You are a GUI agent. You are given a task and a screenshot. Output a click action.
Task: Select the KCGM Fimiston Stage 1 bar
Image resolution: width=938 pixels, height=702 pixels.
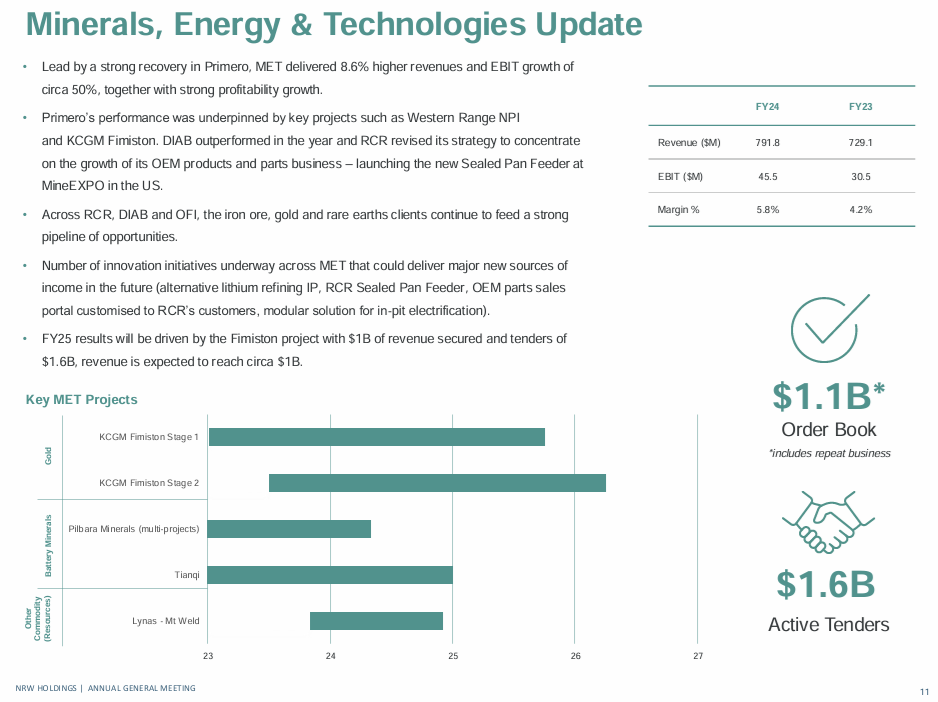(376, 437)
